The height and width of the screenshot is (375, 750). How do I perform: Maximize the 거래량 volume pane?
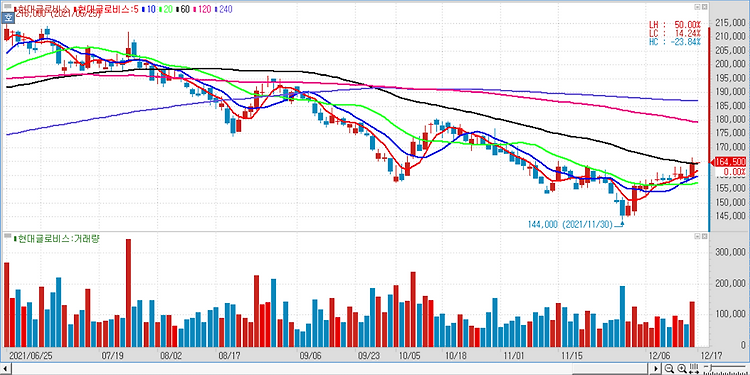(697, 236)
